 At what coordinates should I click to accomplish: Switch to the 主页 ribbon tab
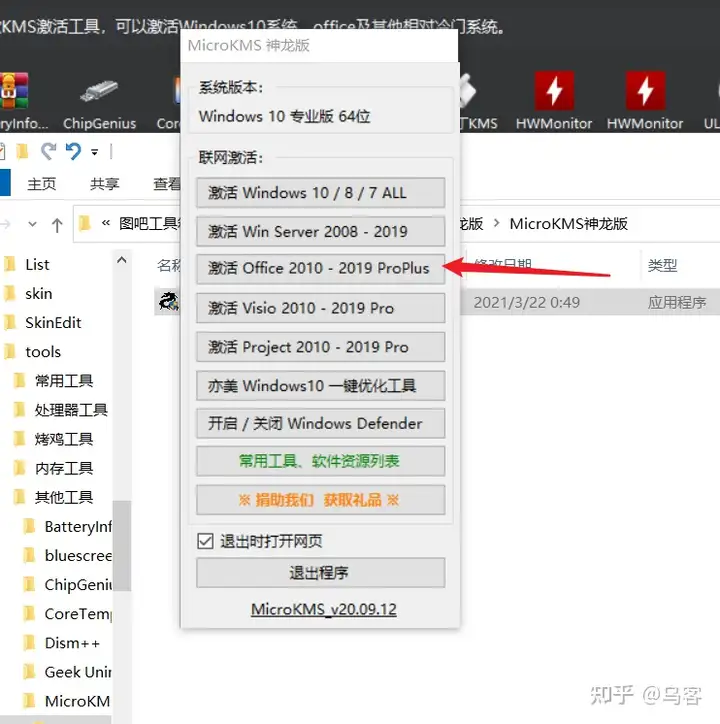tap(42, 184)
